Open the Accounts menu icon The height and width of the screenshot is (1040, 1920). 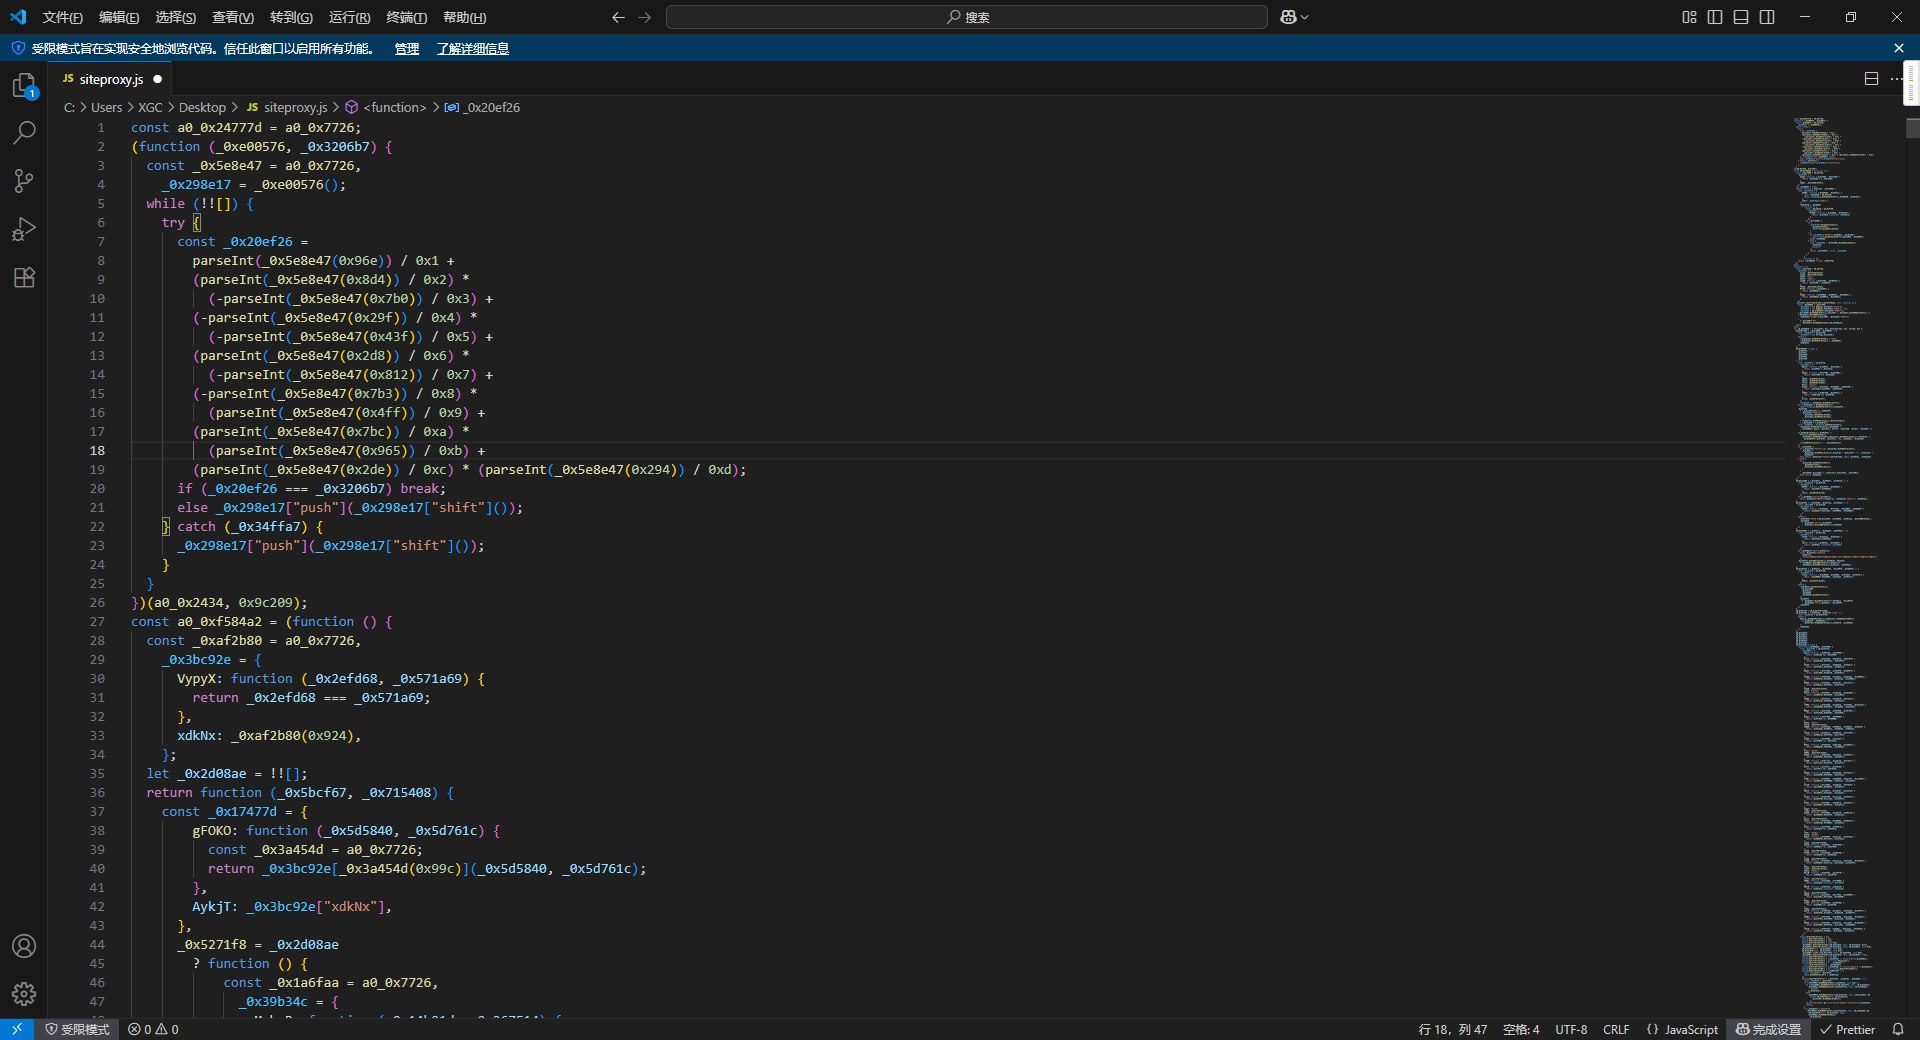[24, 946]
